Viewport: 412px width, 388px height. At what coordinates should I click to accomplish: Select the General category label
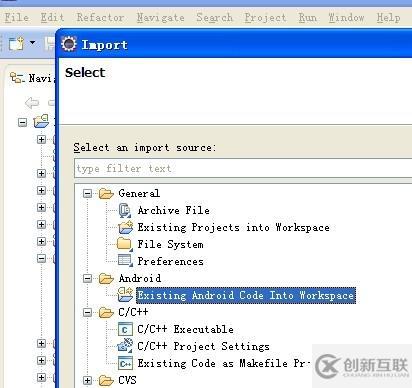tap(139, 193)
